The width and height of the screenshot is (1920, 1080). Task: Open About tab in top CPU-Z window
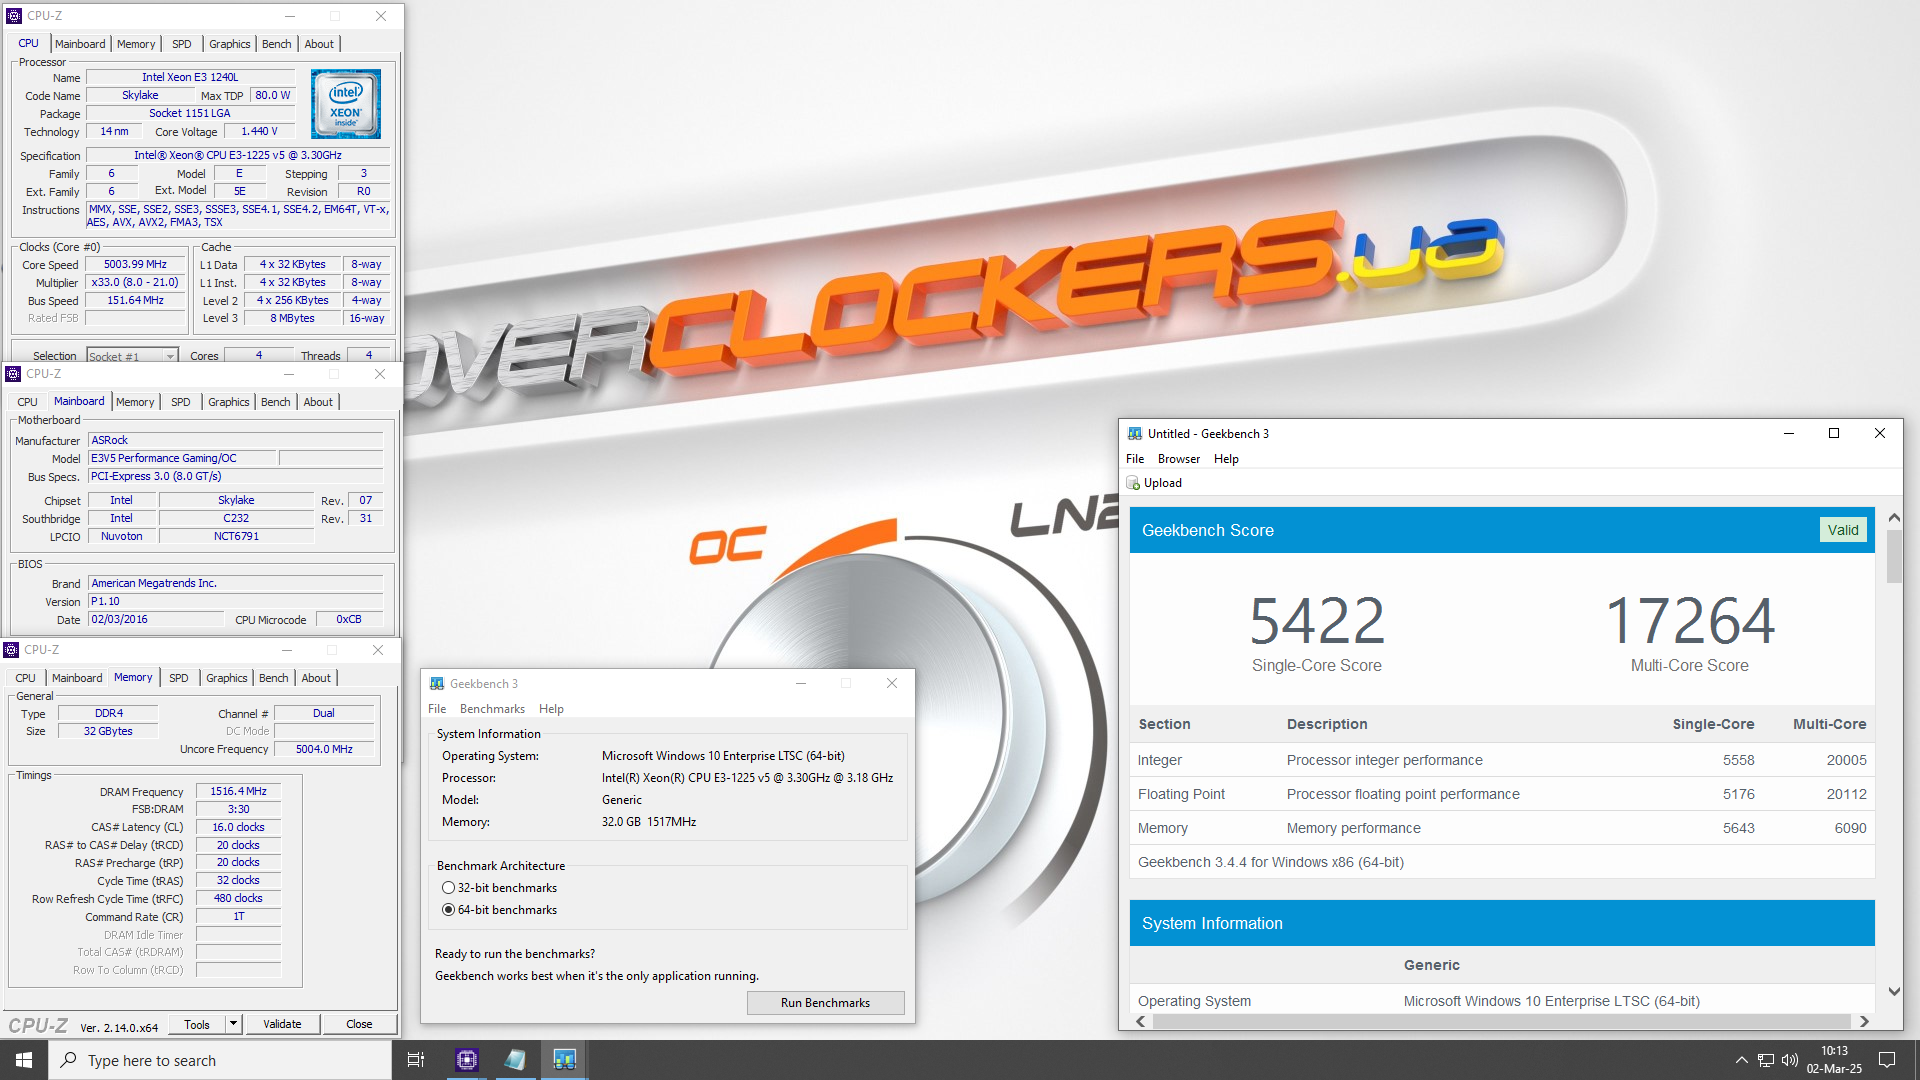point(320,44)
